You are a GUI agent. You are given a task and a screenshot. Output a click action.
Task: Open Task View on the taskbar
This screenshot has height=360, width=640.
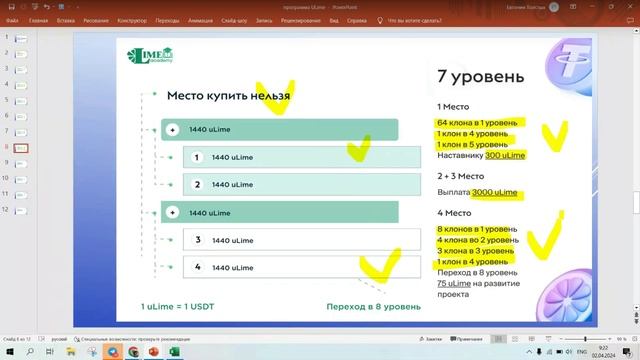(50, 351)
